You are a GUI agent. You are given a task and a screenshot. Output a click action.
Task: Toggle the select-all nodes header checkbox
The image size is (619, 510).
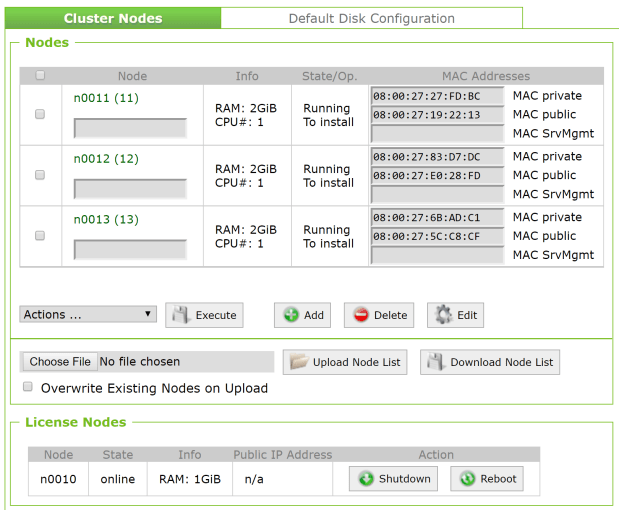pos(40,75)
